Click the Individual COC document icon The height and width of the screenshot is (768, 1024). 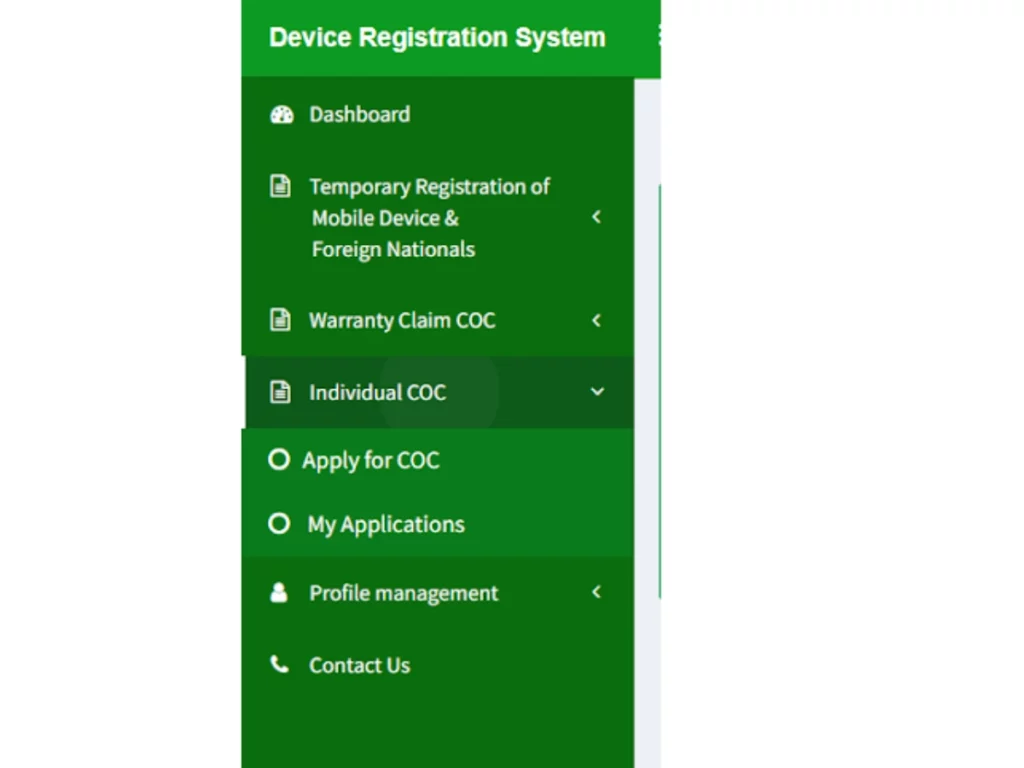[281, 393]
